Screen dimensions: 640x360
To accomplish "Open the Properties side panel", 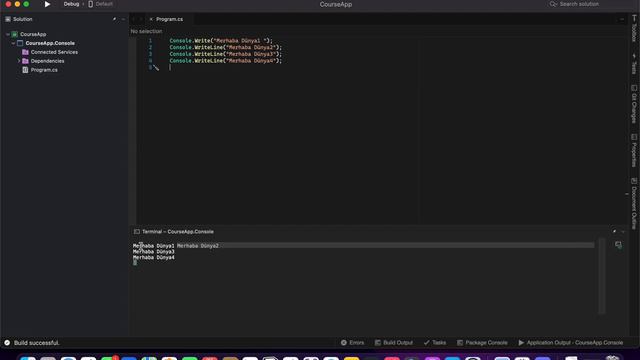I will point(634,150).
